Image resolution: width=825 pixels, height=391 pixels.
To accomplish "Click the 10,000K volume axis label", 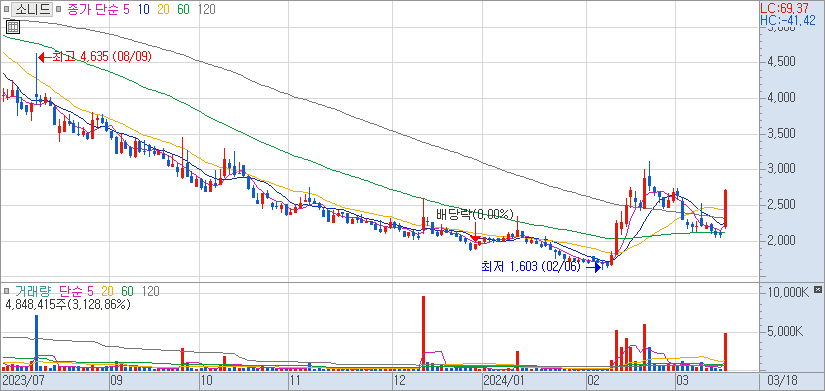I will click(x=787, y=293).
